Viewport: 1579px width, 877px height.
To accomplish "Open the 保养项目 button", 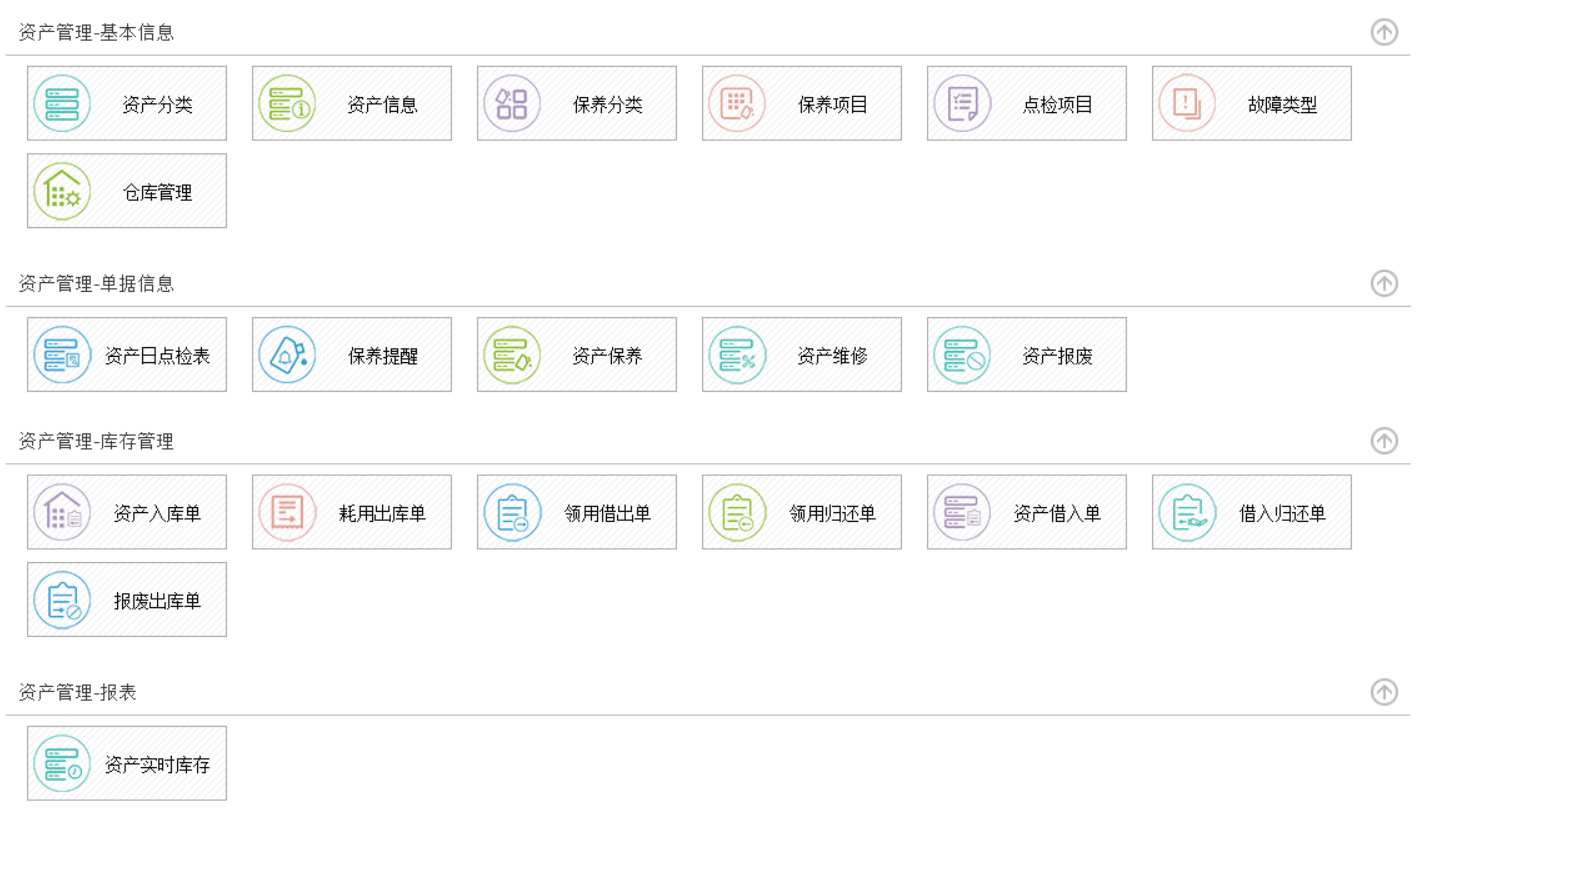I will tap(801, 104).
